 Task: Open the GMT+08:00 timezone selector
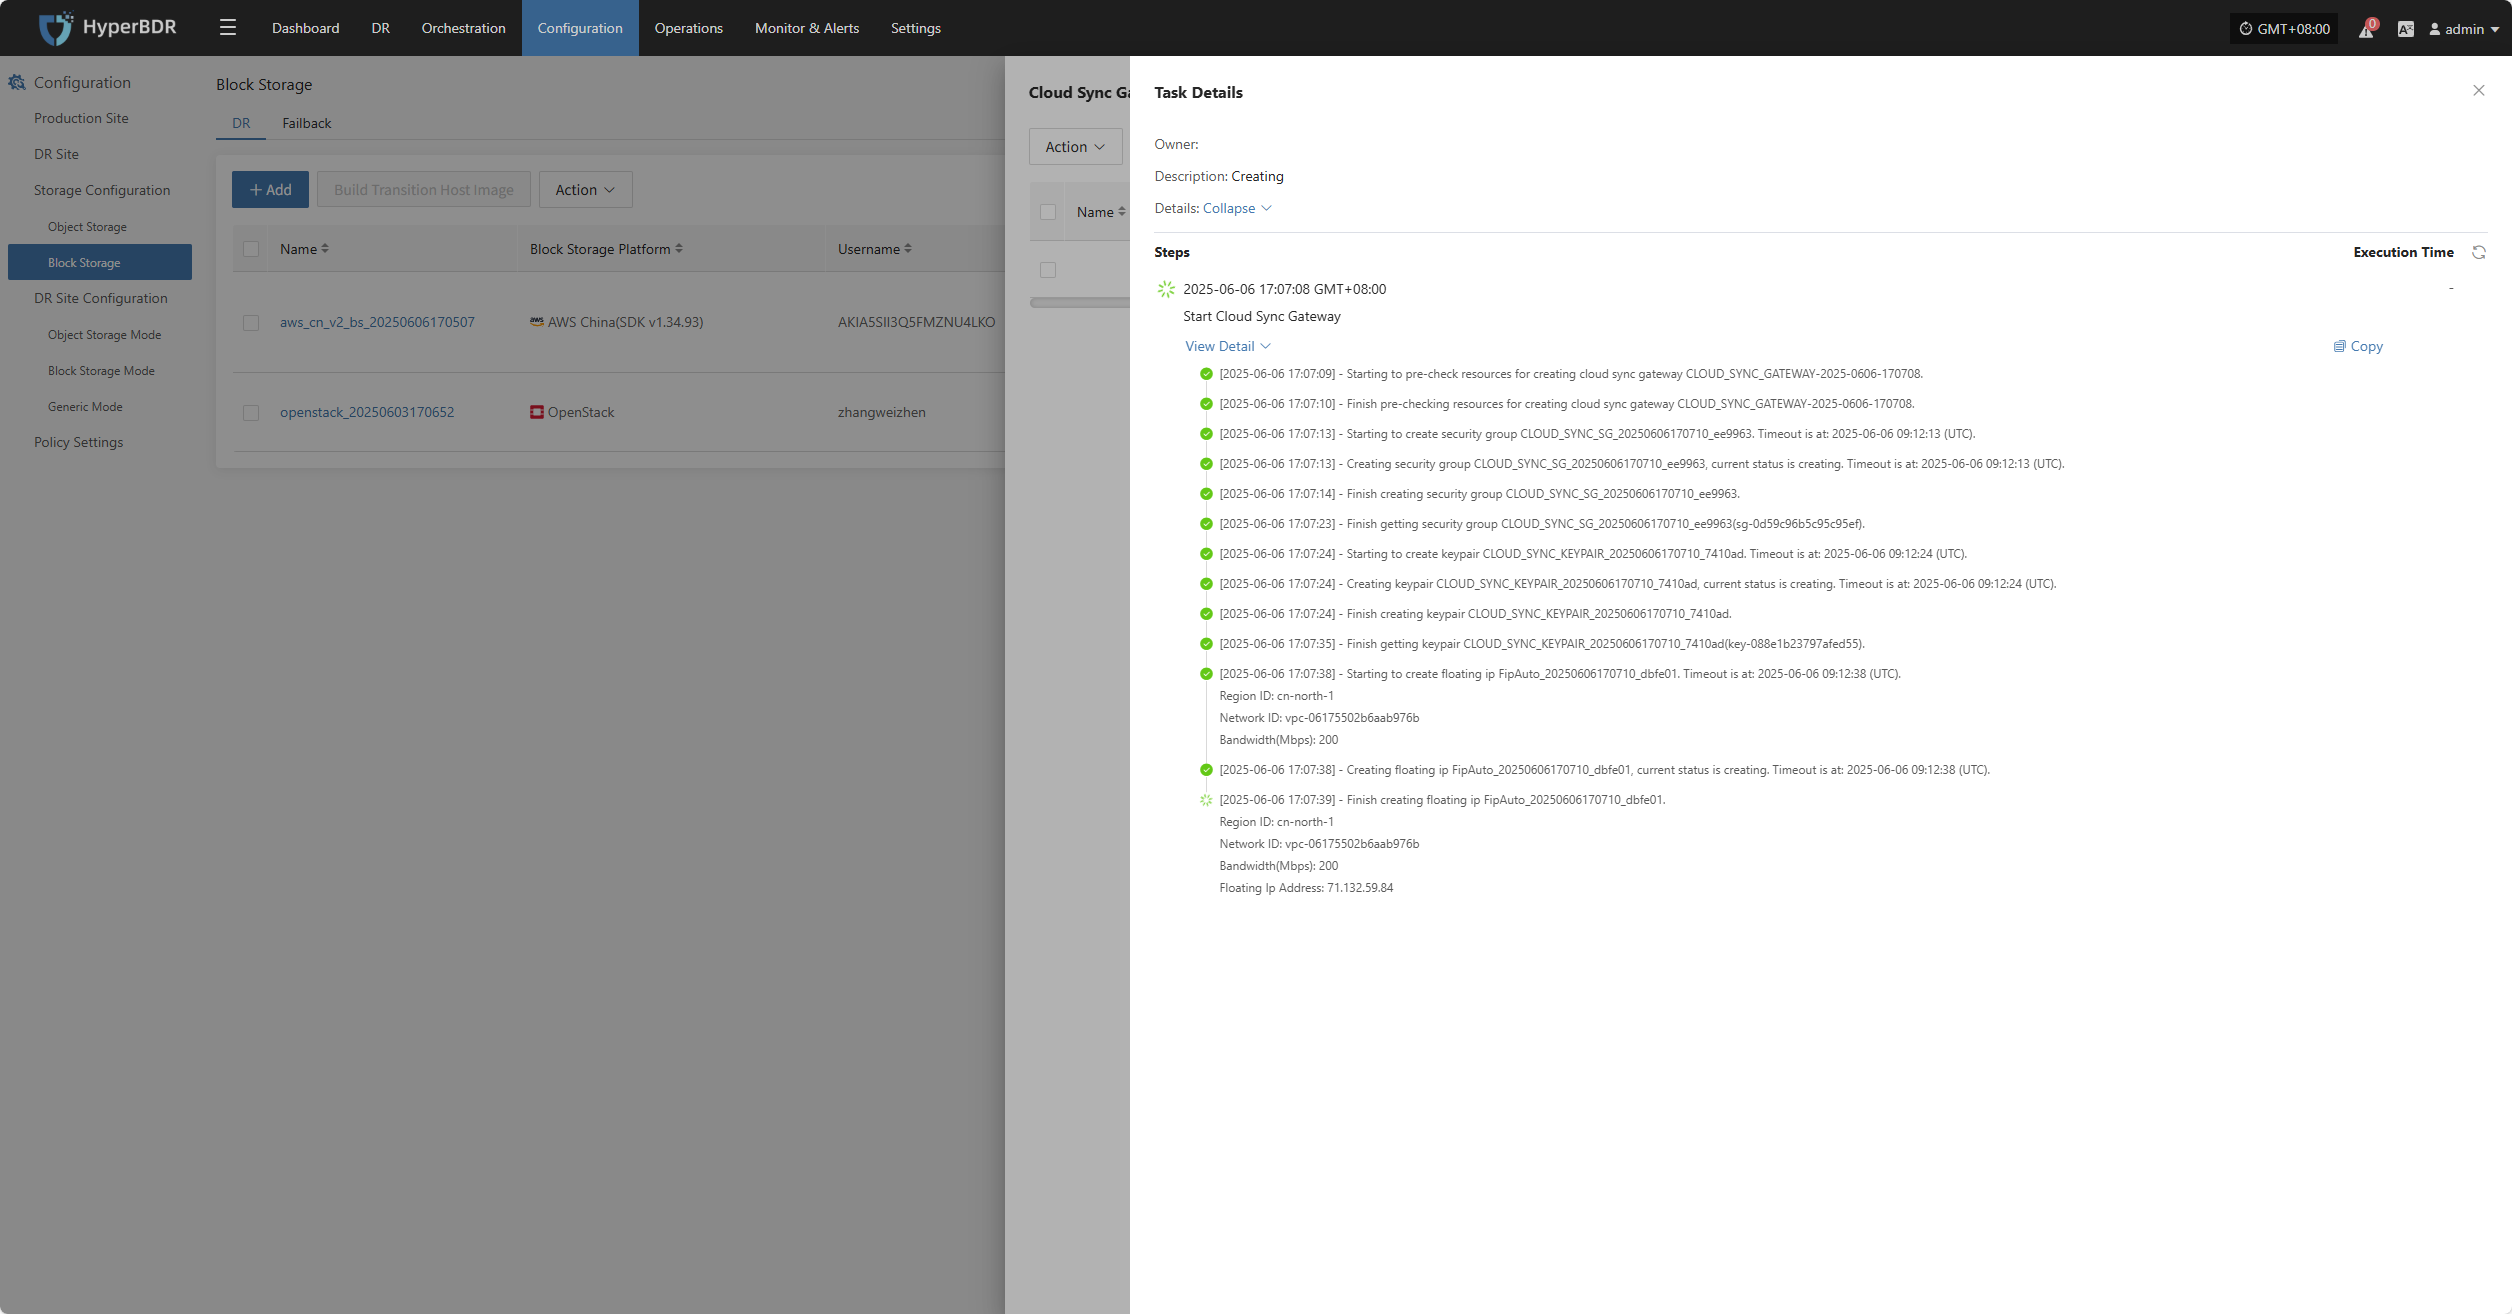tap(2284, 29)
